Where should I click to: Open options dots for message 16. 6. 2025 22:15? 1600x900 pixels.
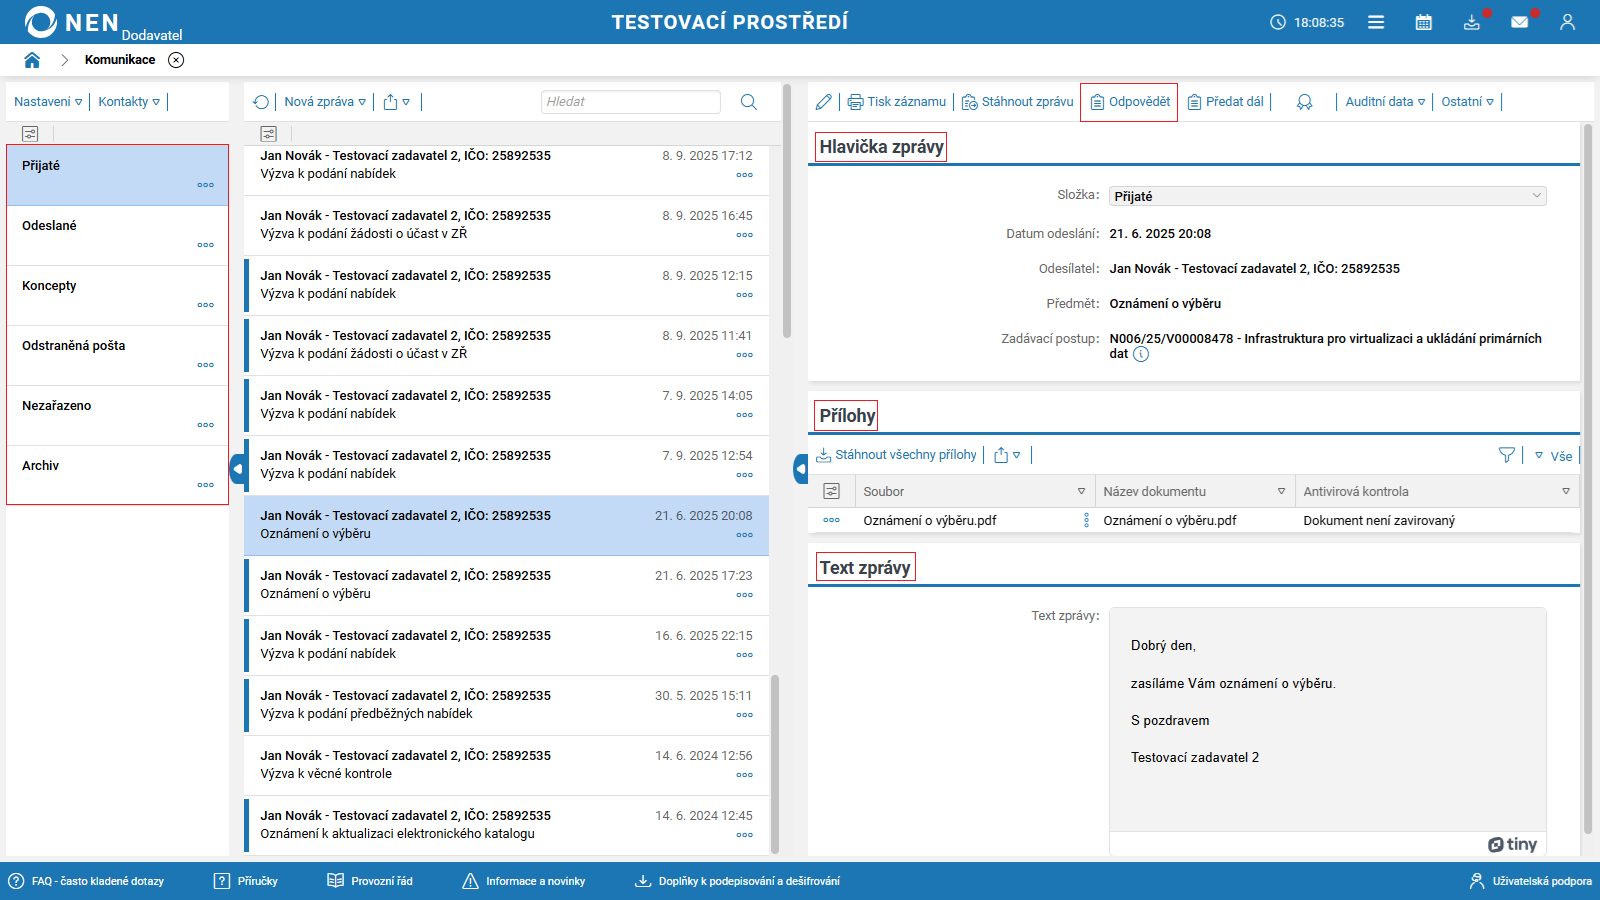[x=745, y=655]
